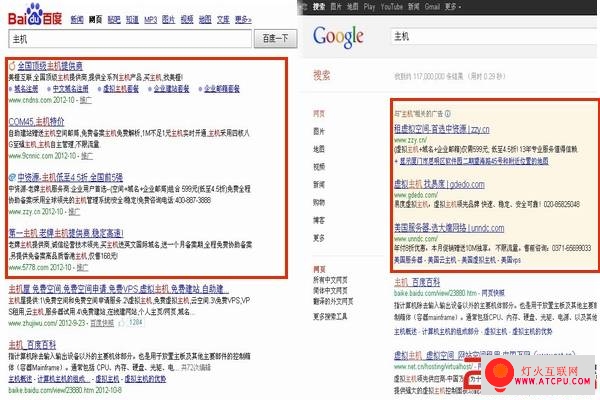Open Baidu's 知道 navigation link
This screenshot has height=400, width=600.
pos(132,20)
